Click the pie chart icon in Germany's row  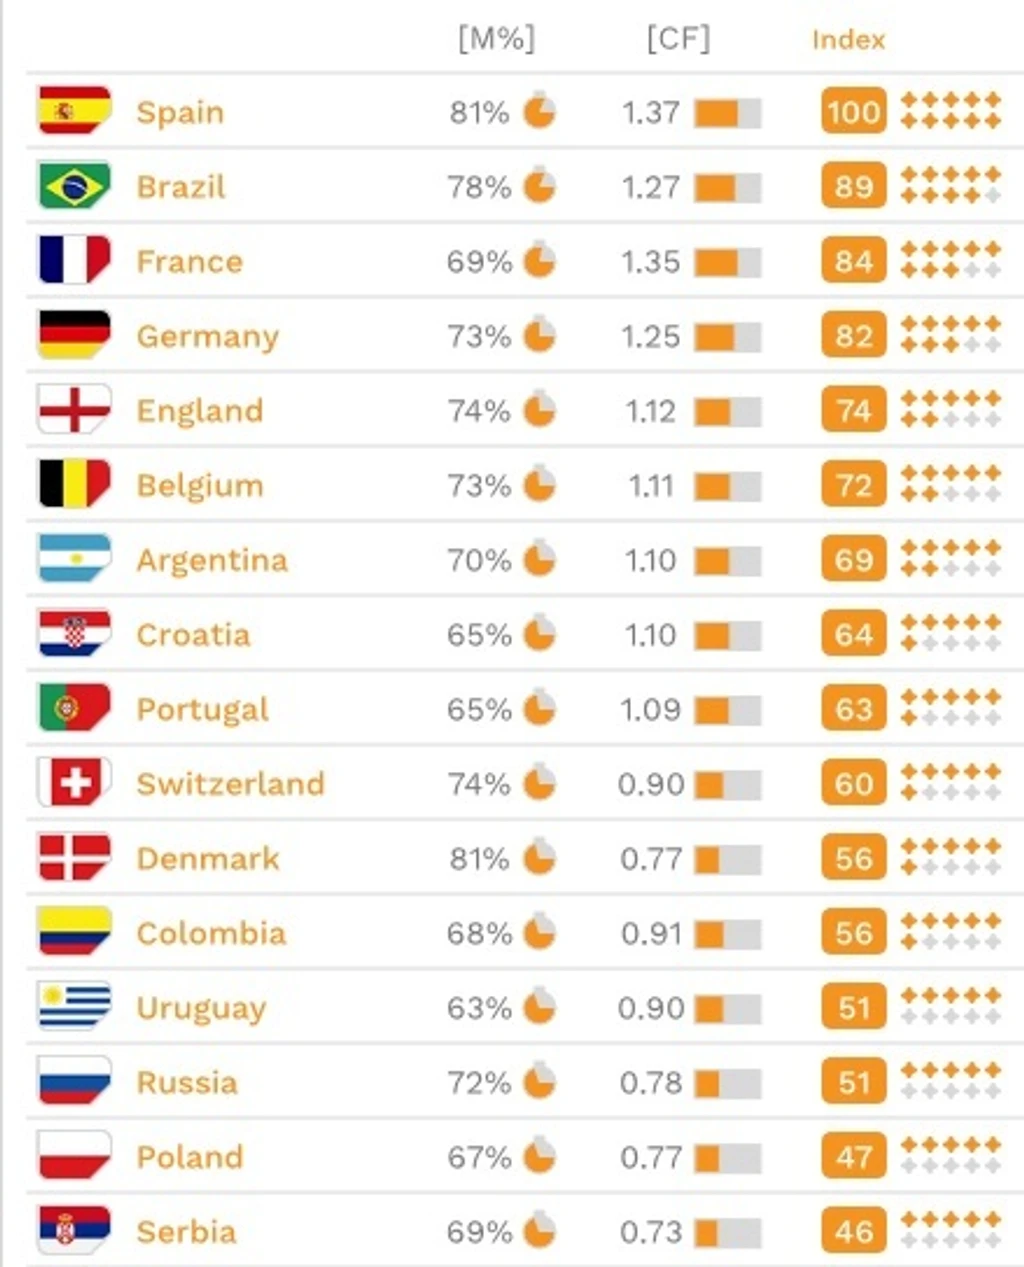539,335
